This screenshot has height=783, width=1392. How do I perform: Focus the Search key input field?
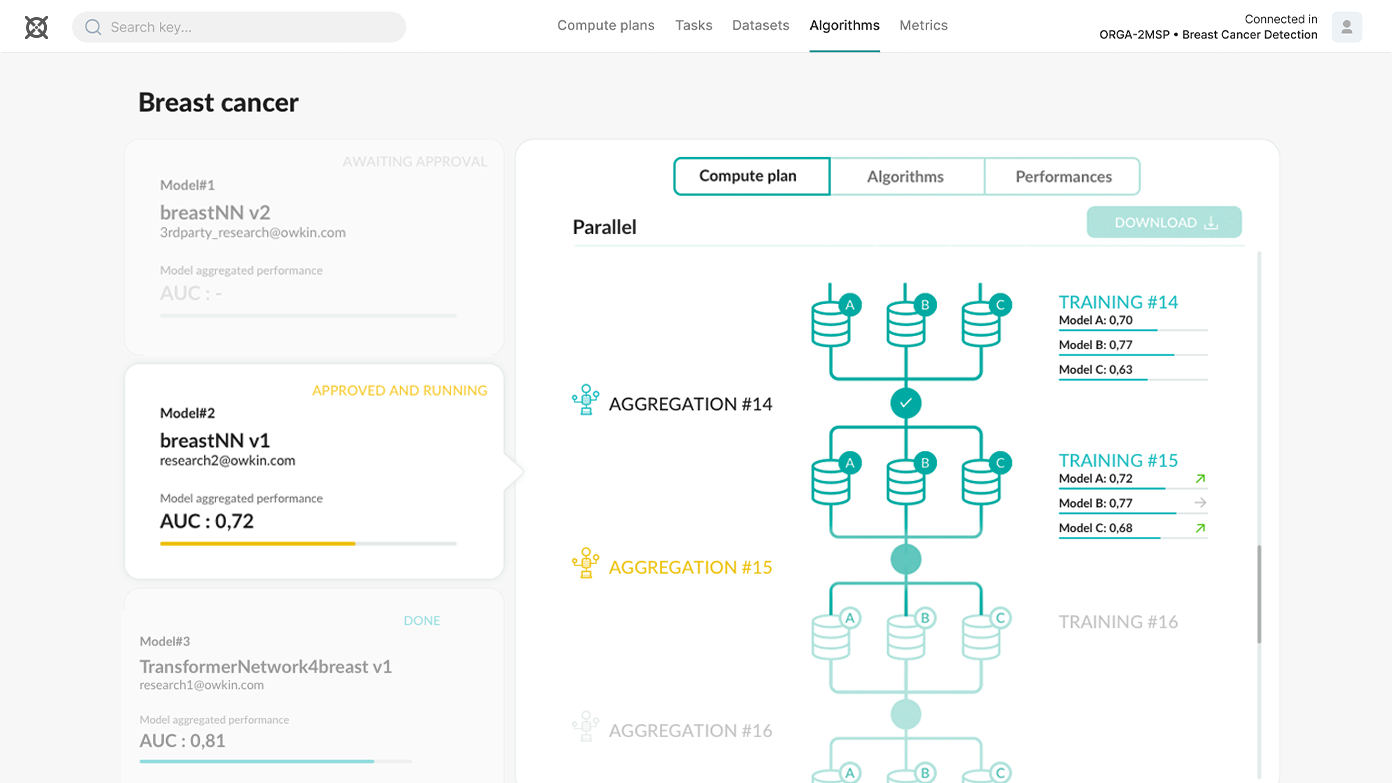click(x=239, y=27)
